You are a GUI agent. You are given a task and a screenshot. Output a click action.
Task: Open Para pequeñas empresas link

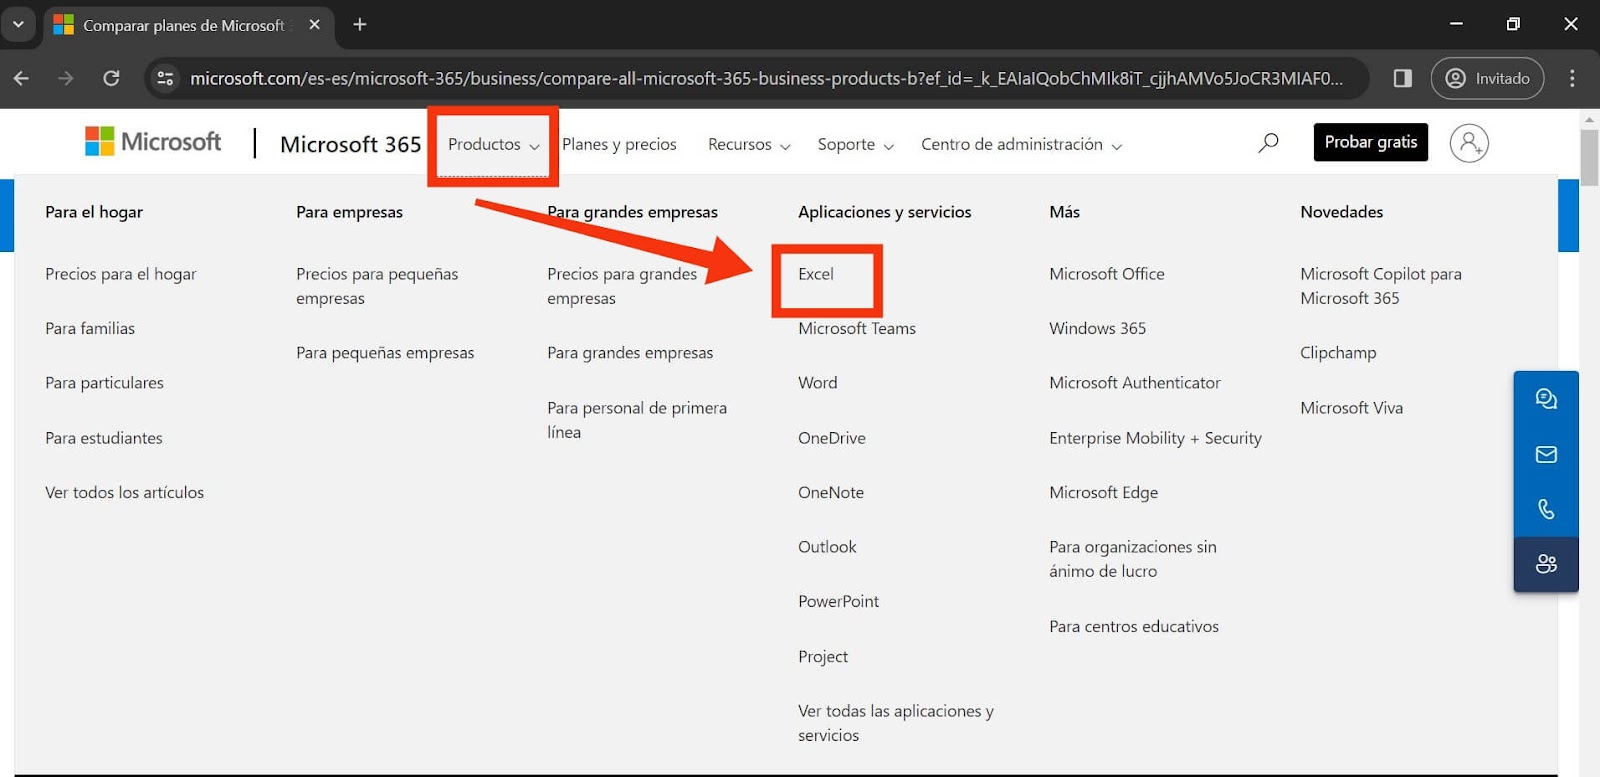click(x=384, y=353)
